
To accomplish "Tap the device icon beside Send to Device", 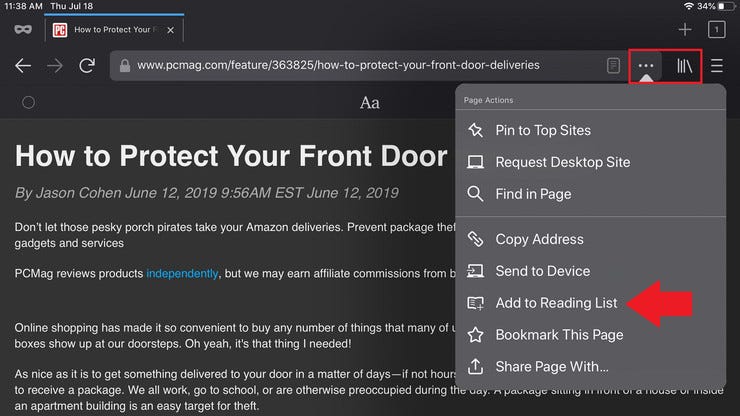I will tap(475, 271).
